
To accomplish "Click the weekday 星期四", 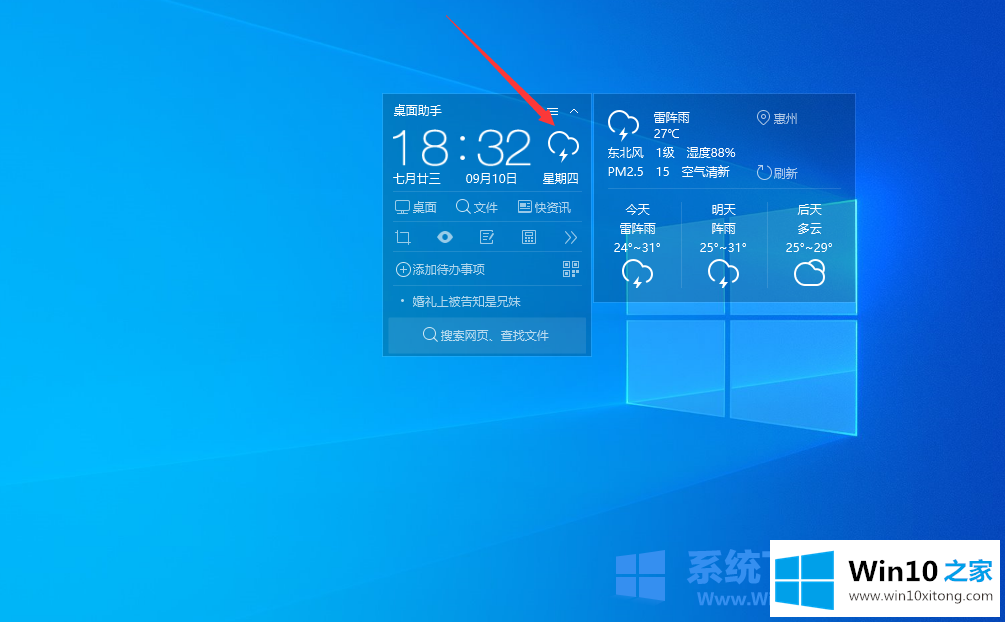I will point(561,179).
